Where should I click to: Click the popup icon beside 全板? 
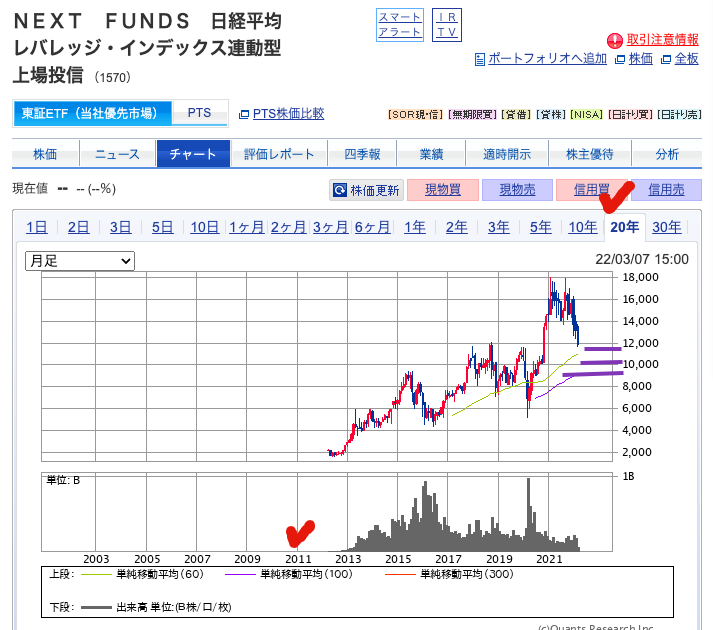666,59
